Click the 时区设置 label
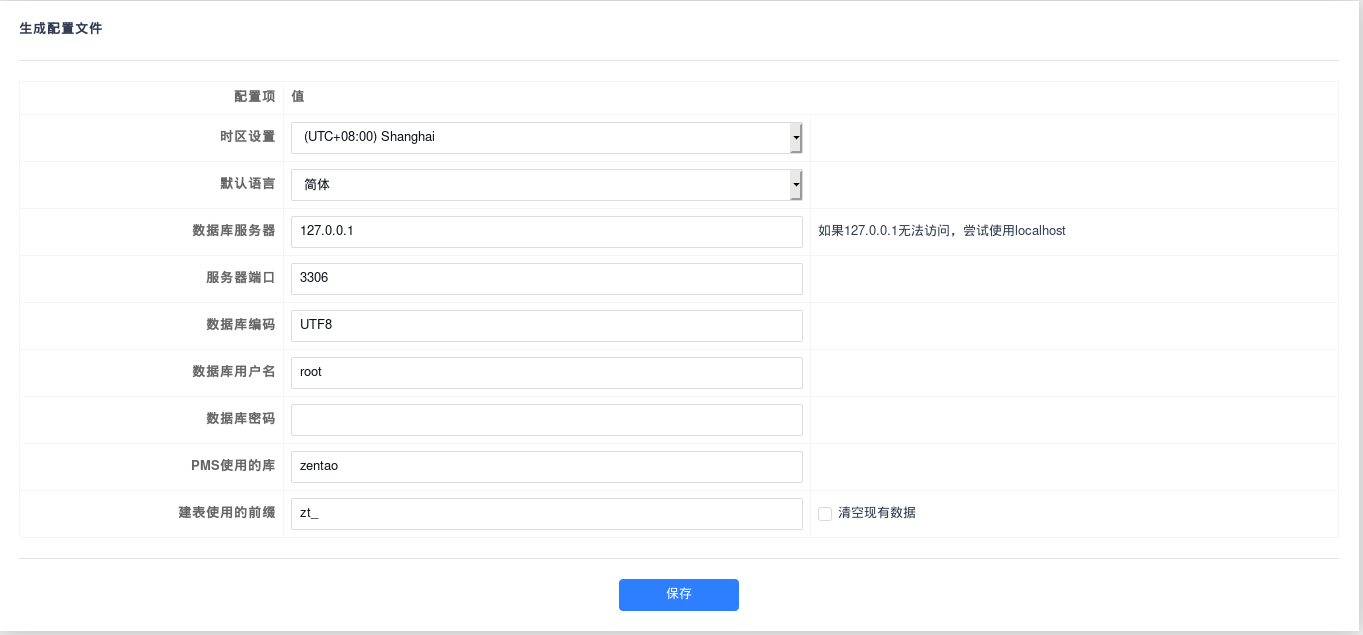The width and height of the screenshot is (1363, 635). pos(248,137)
